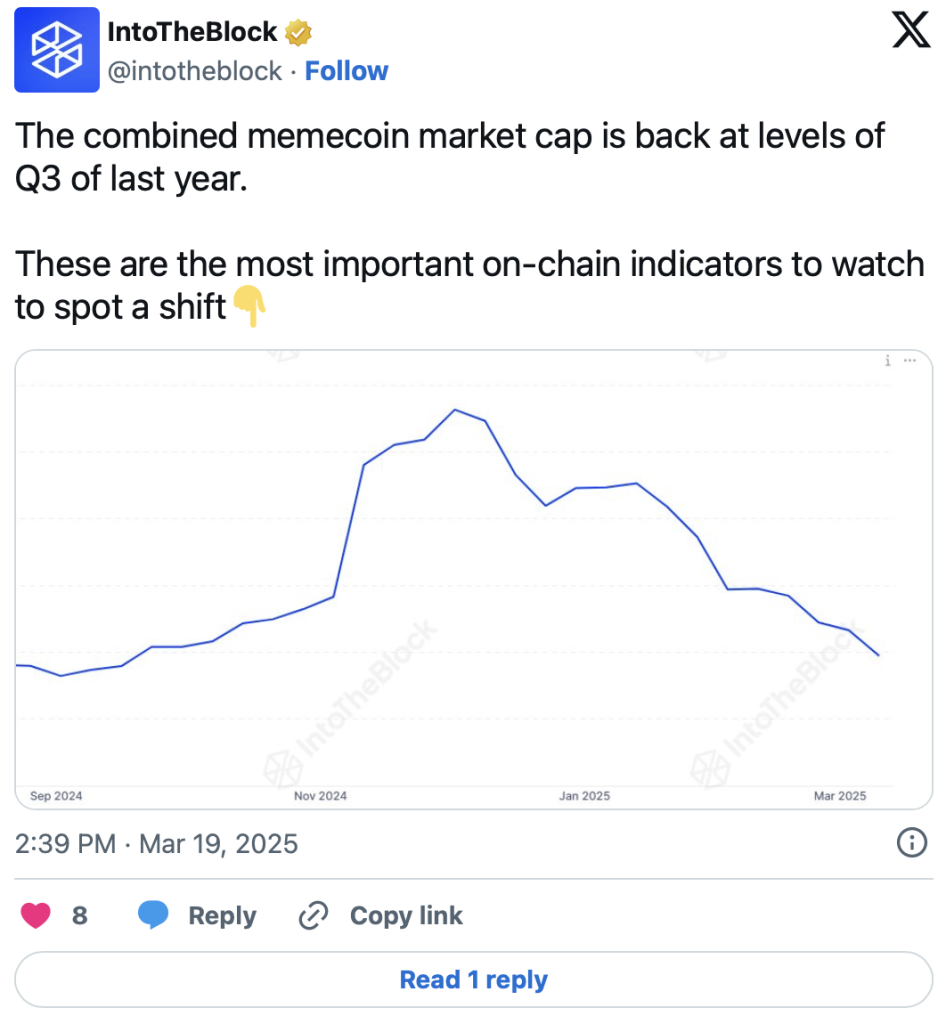Click the IntoTheBlock display name
This screenshot has height=1024, width=946.
click(192, 32)
